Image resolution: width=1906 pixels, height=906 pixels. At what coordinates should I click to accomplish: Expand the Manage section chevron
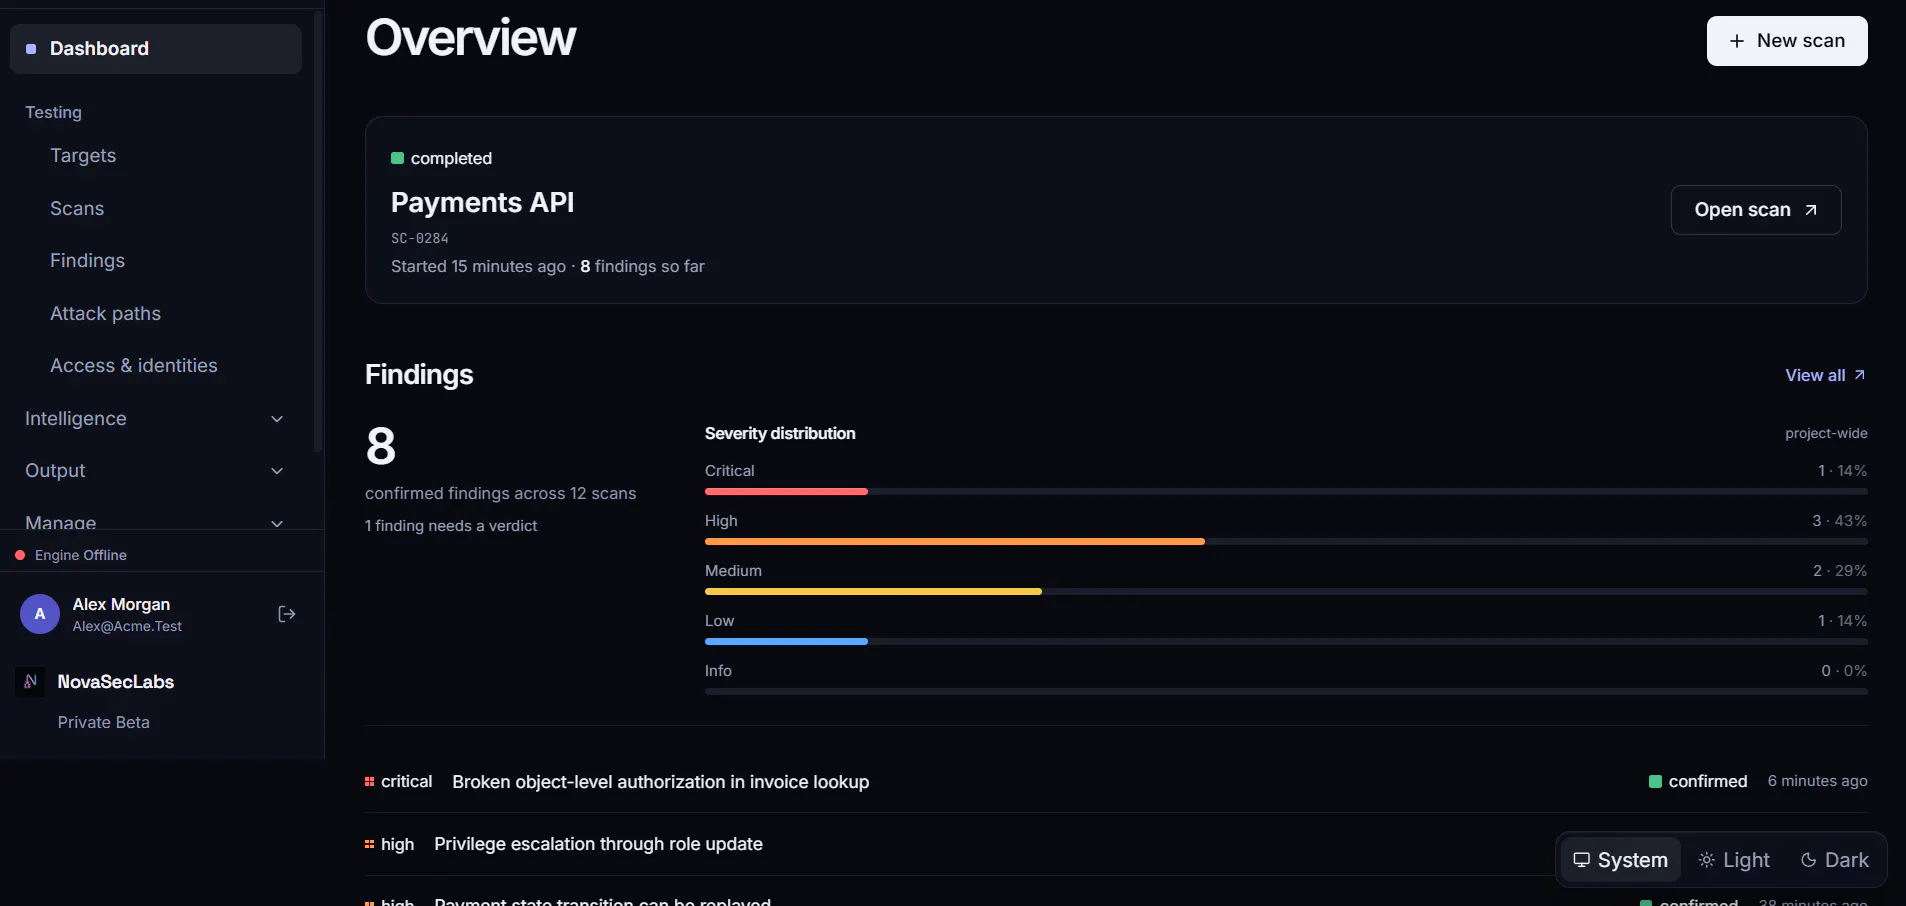[277, 523]
